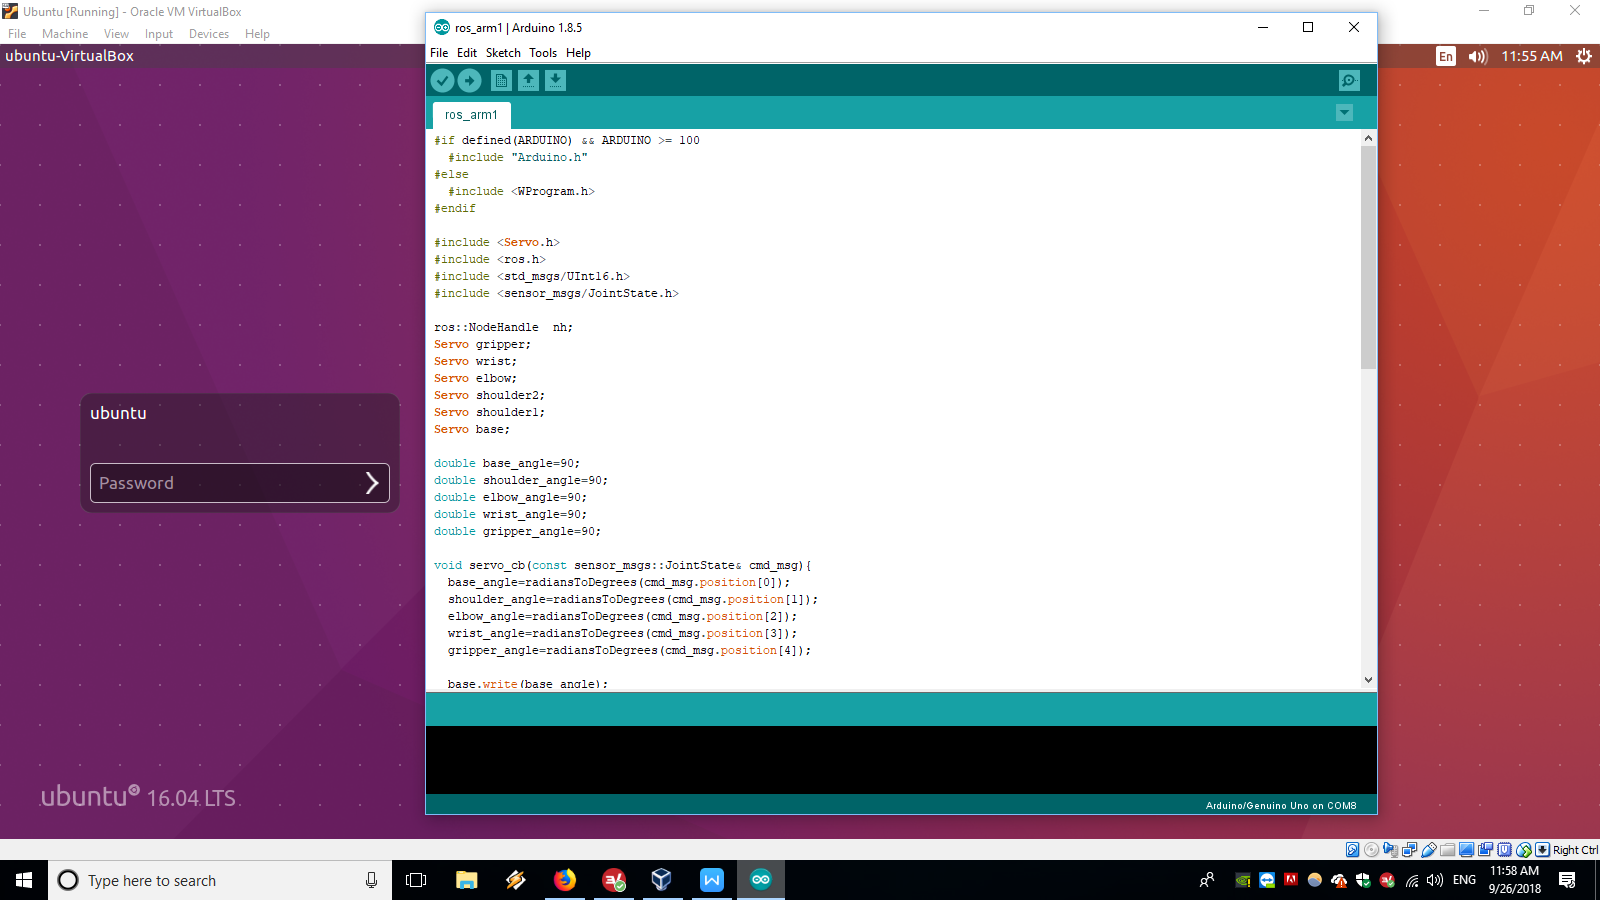Click the code editor scroll up arrow
Image resolution: width=1600 pixels, height=900 pixels.
[x=1368, y=138]
